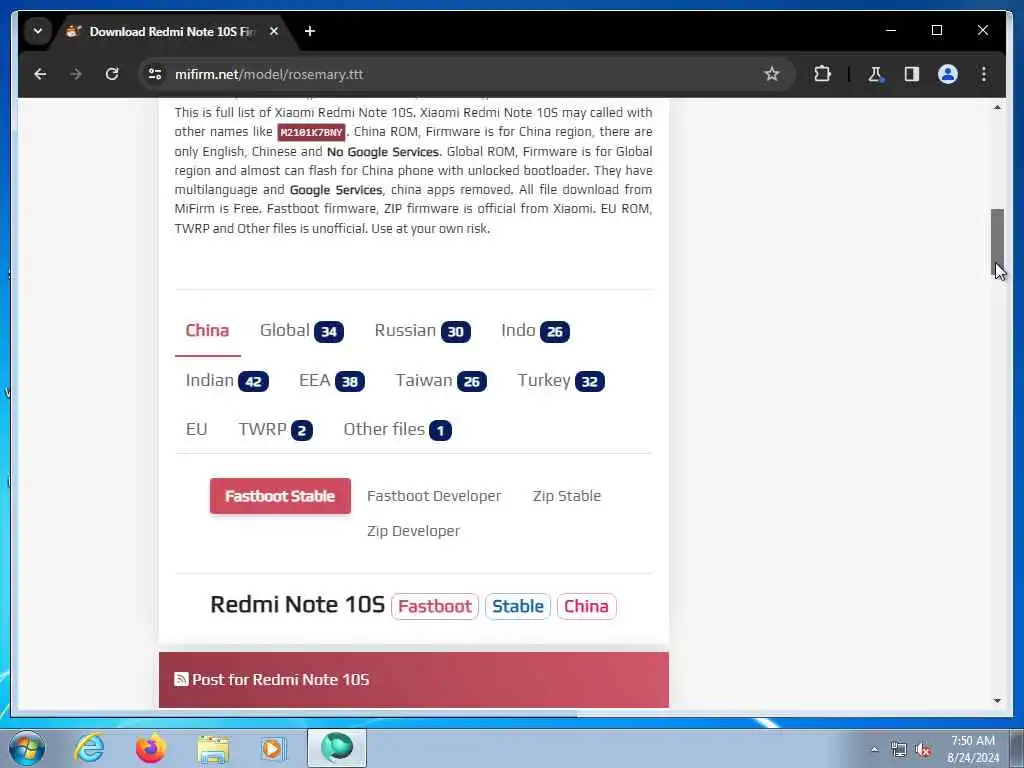Image resolution: width=1024 pixels, height=768 pixels.
Task: Bookmark this page with the star icon
Action: [x=772, y=74]
